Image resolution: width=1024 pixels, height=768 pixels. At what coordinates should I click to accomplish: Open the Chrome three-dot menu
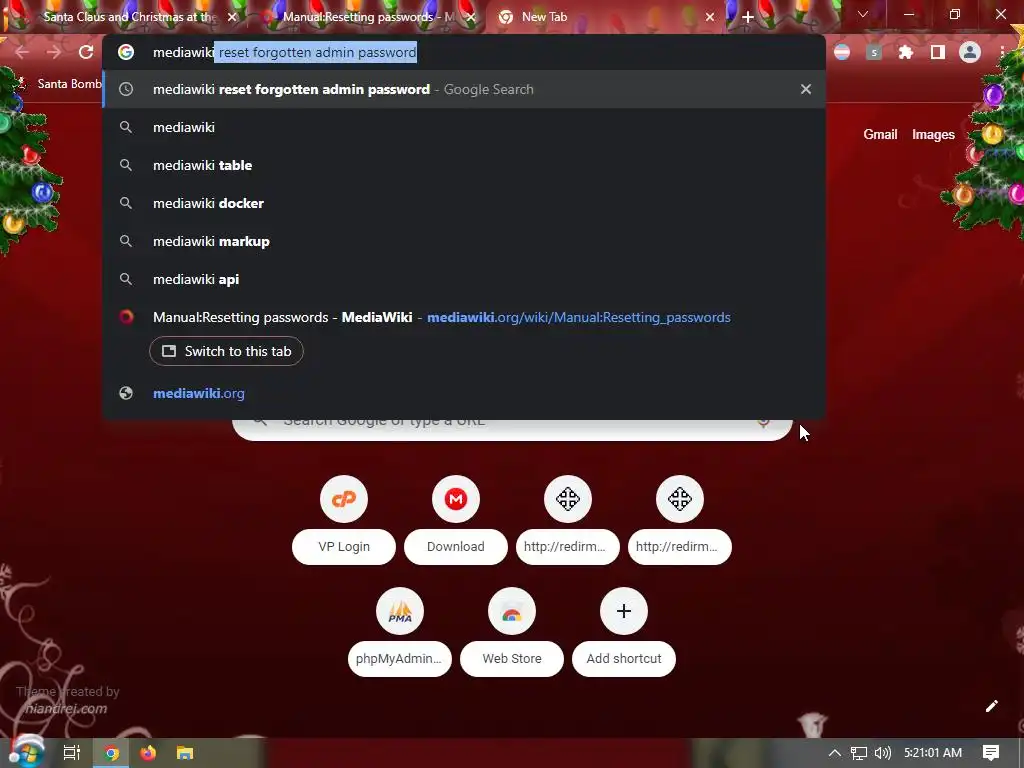coord(1002,52)
